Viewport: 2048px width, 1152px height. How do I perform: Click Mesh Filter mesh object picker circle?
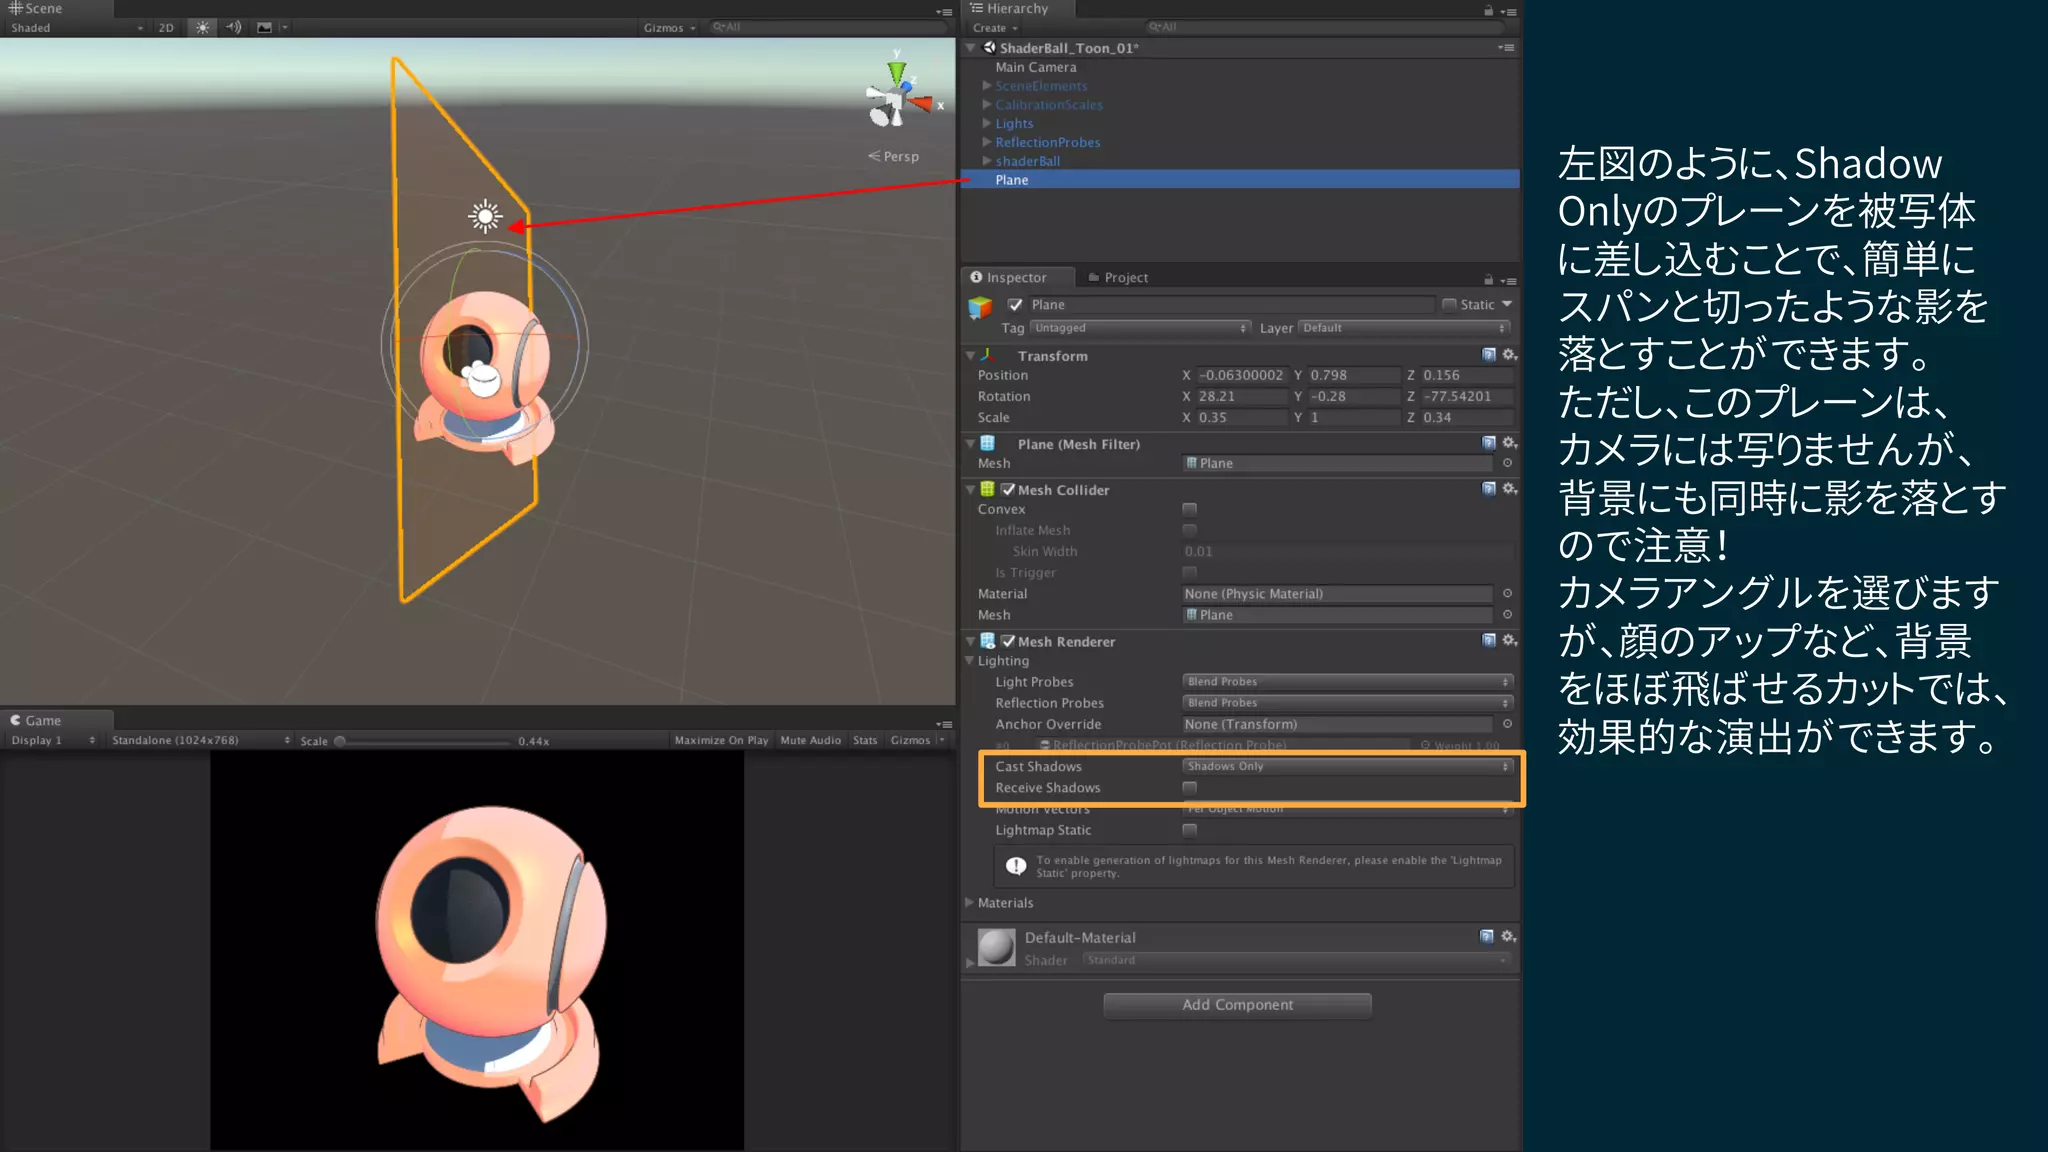pos(1507,463)
